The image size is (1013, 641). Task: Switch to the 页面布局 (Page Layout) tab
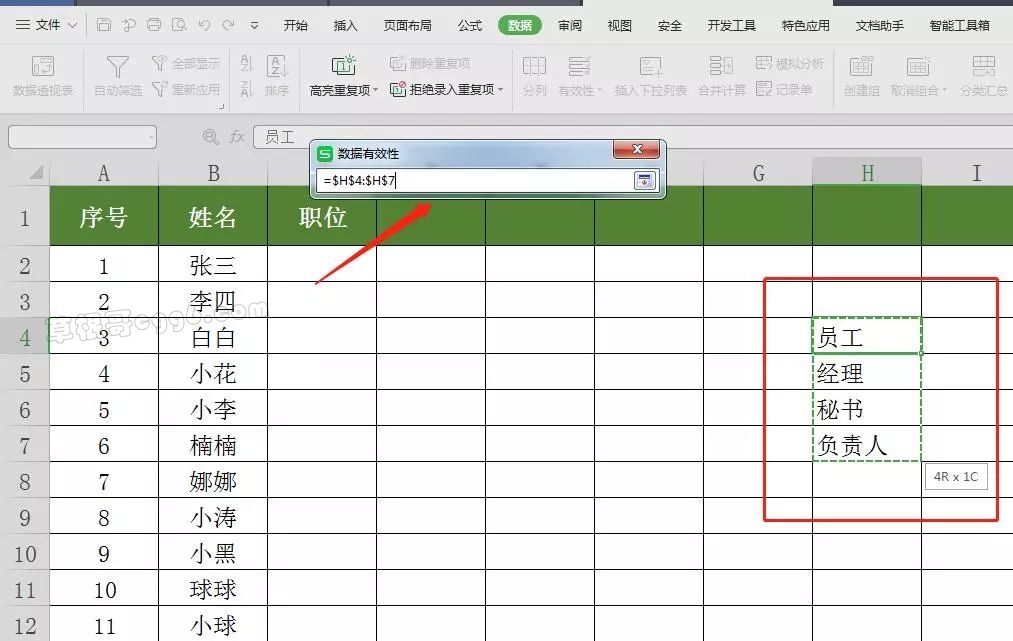(408, 25)
